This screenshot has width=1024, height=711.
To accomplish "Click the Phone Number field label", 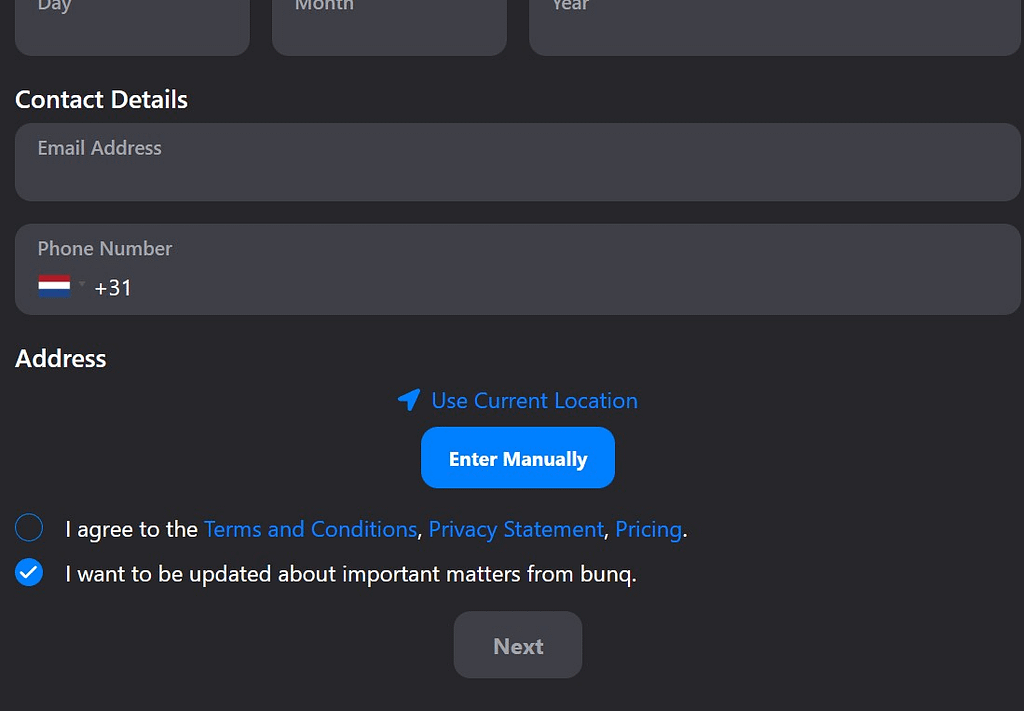I will coord(105,248).
